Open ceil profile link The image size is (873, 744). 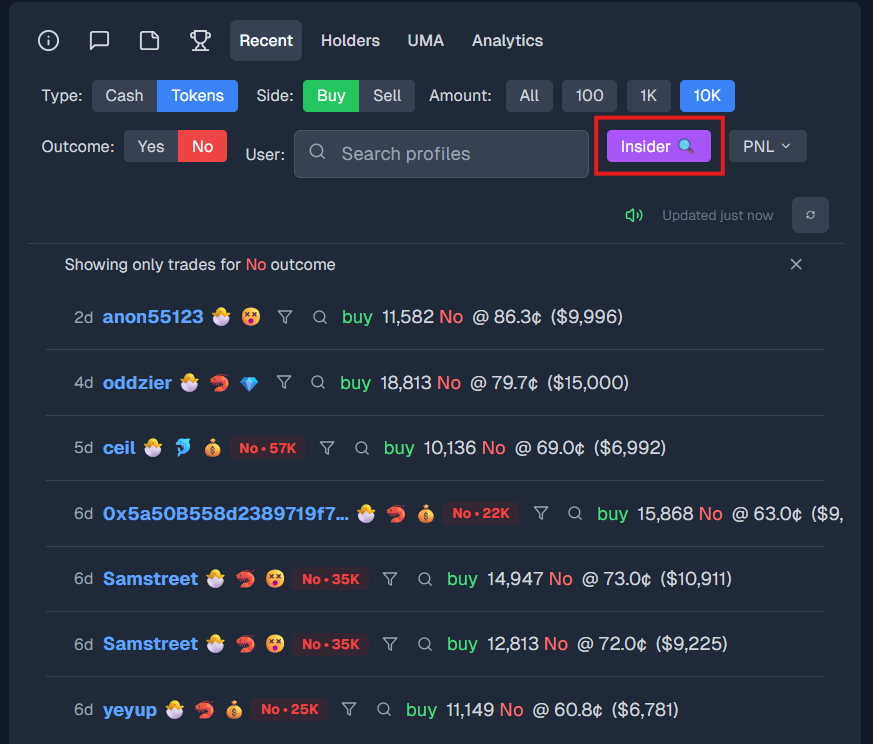[x=119, y=448]
